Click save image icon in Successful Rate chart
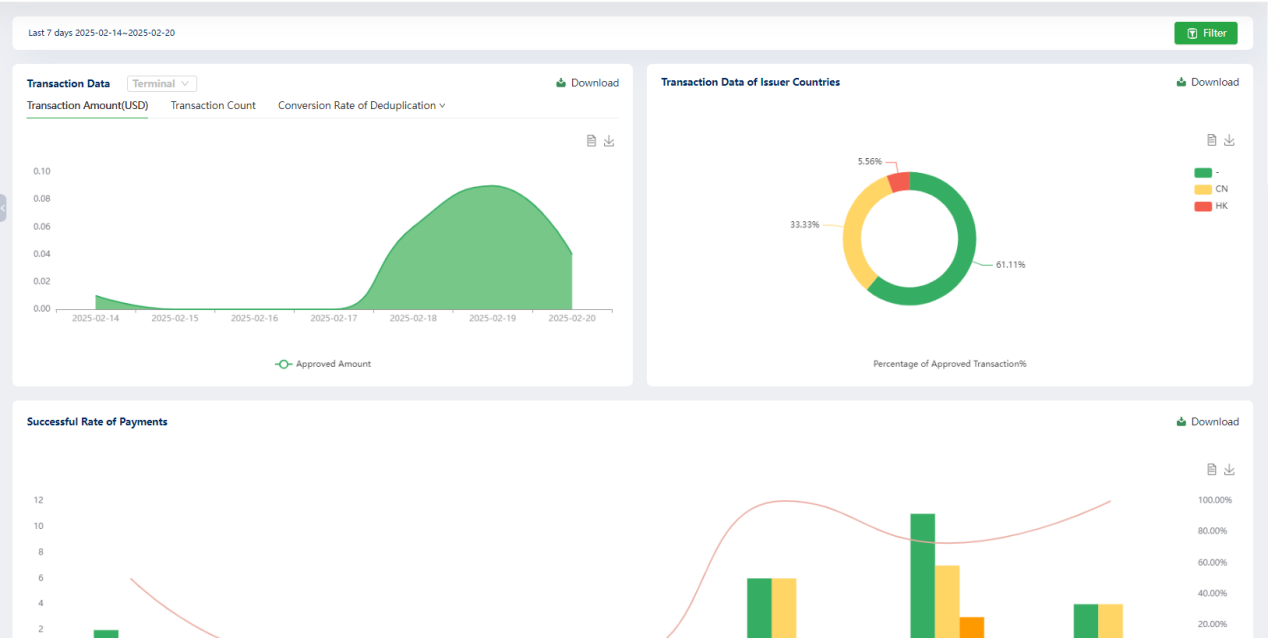The image size is (1268, 638). [x=1230, y=469]
